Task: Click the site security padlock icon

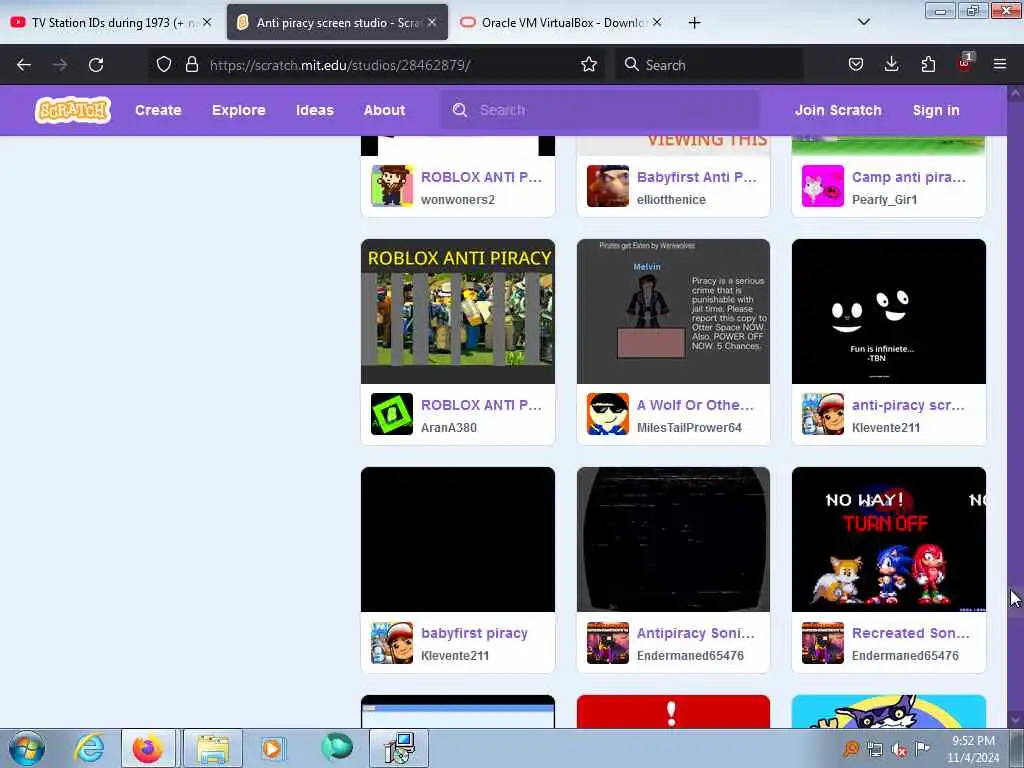Action: pyautogui.click(x=191, y=64)
